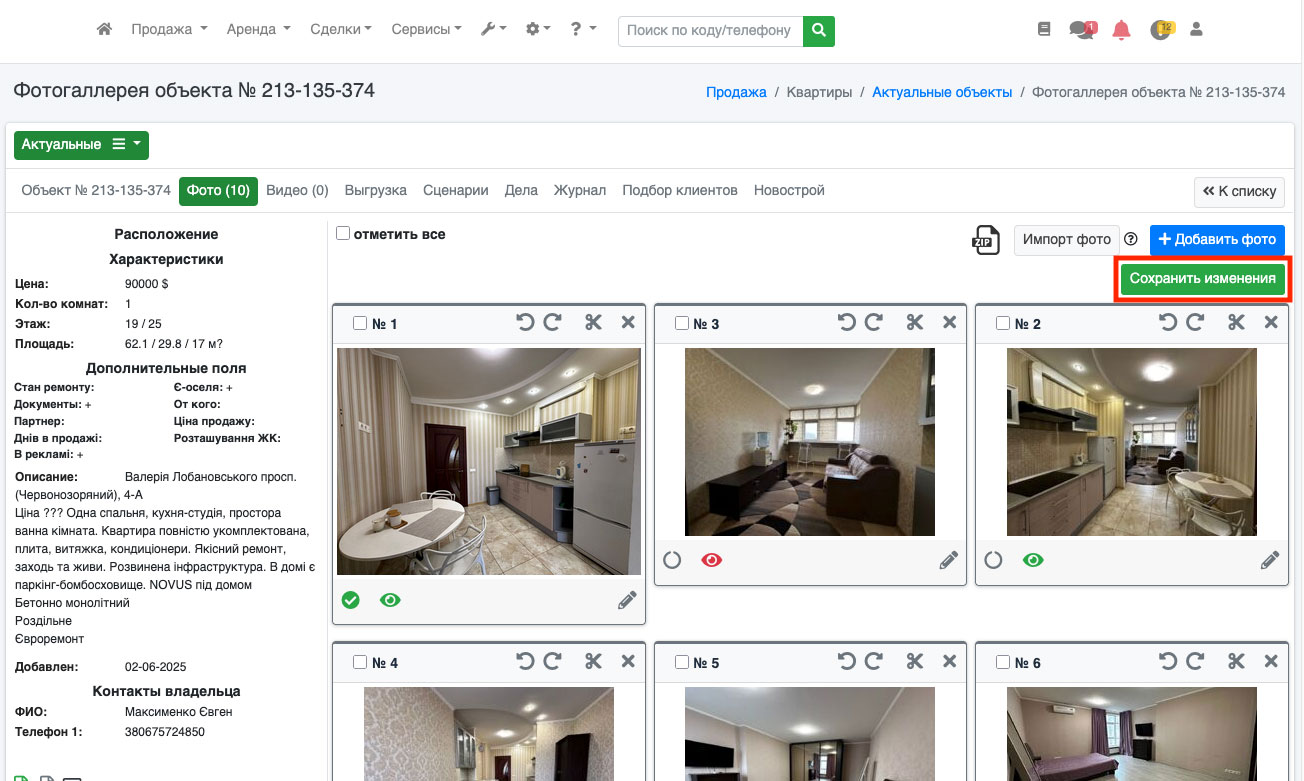Crop photo № 2 with scissors icon

coord(1236,322)
